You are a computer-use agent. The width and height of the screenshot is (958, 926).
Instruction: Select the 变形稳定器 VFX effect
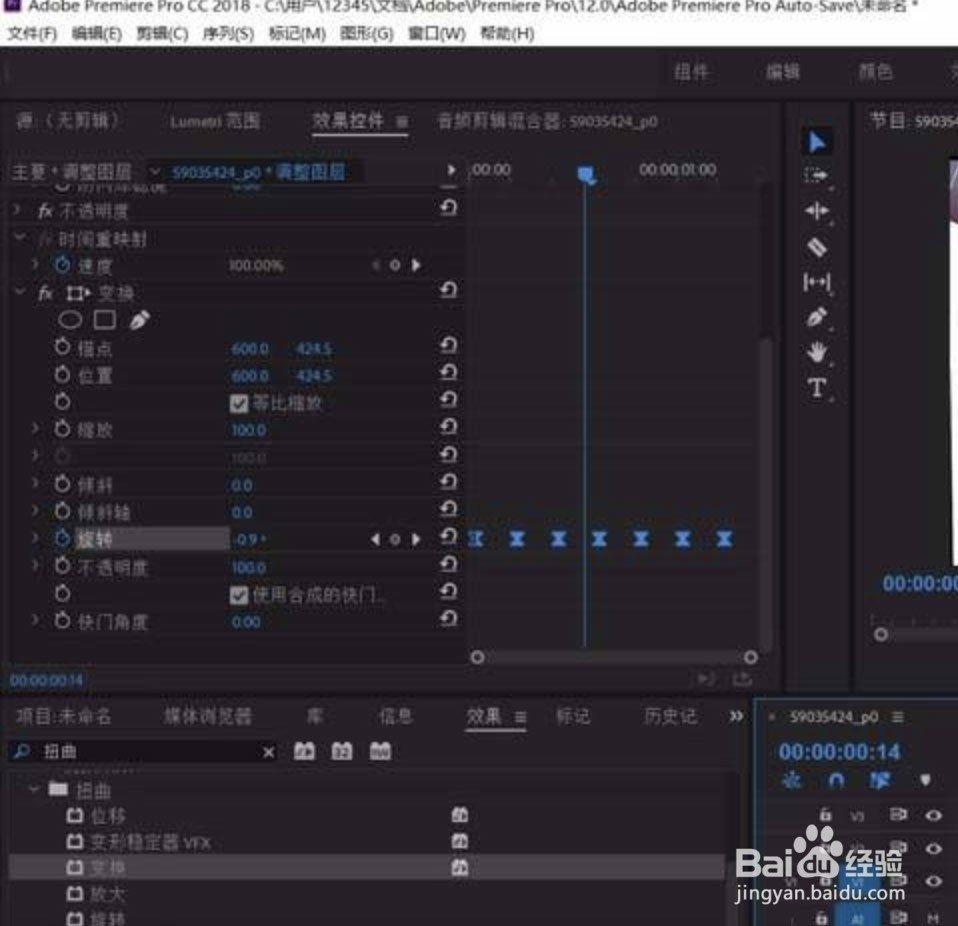coord(150,843)
